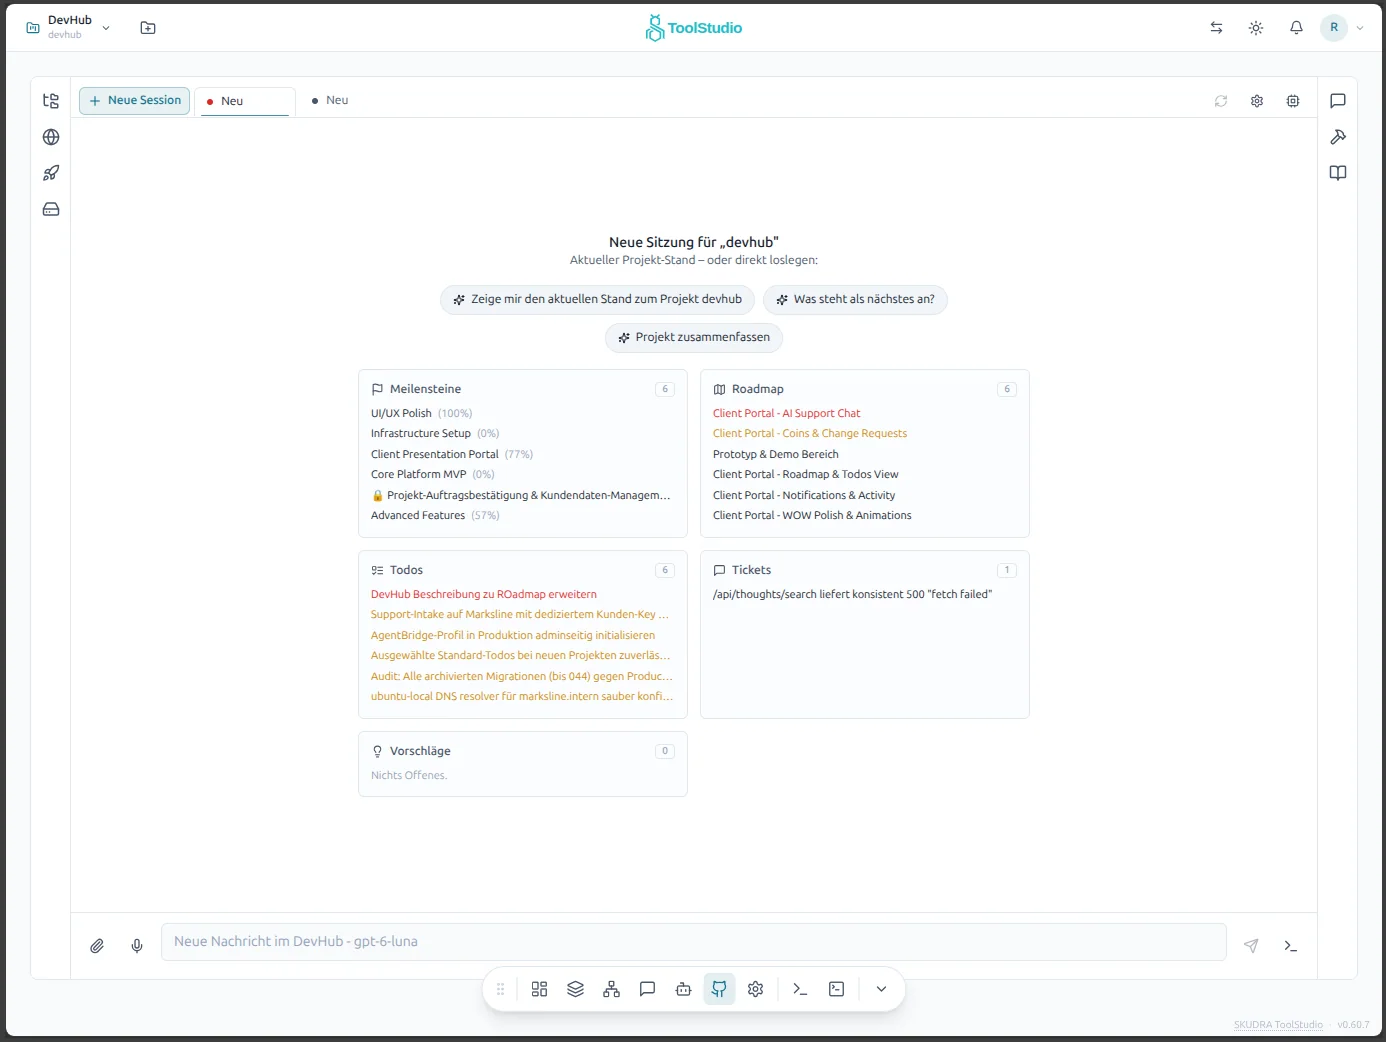Image resolution: width=1386 pixels, height=1042 pixels.
Task: Click the gear icon in bottom dock
Action: click(756, 989)
